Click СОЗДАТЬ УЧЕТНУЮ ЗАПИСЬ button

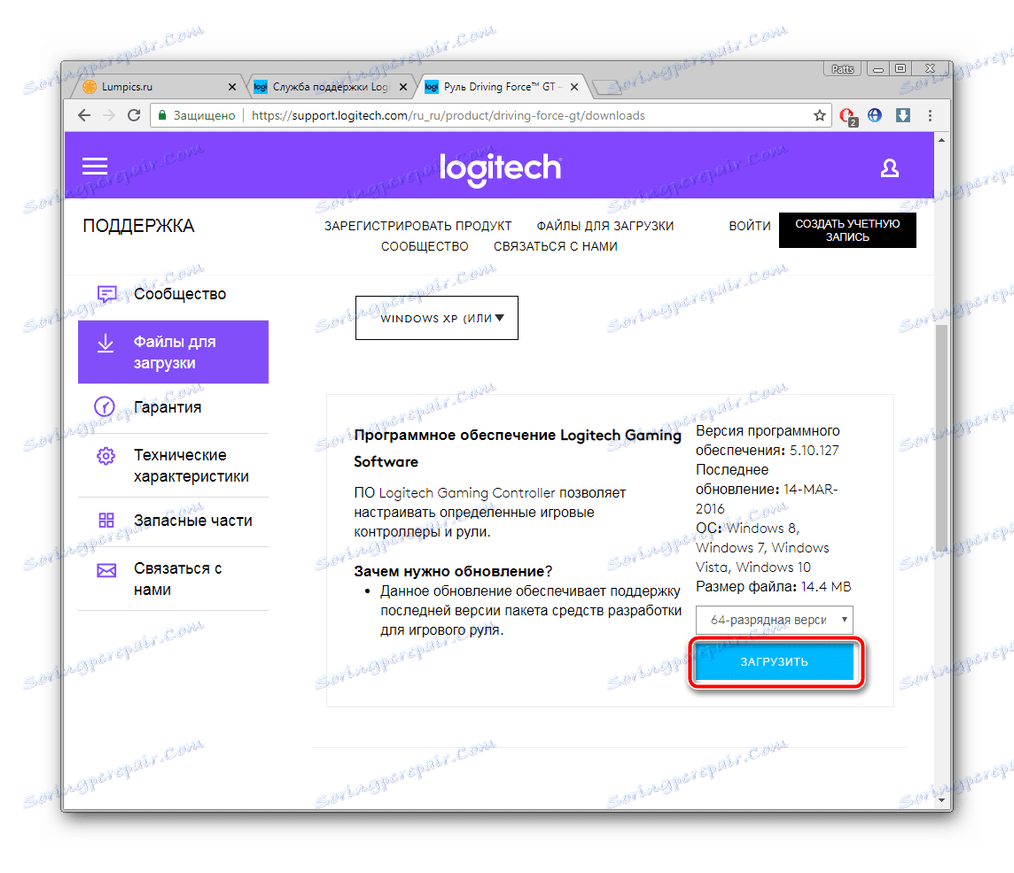(x=847, y=230)
